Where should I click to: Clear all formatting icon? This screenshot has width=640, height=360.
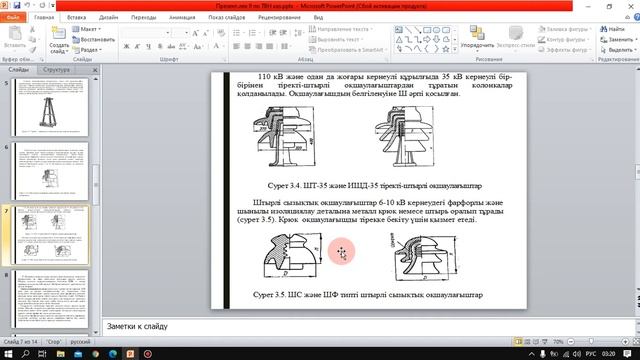tap(221, 33)
